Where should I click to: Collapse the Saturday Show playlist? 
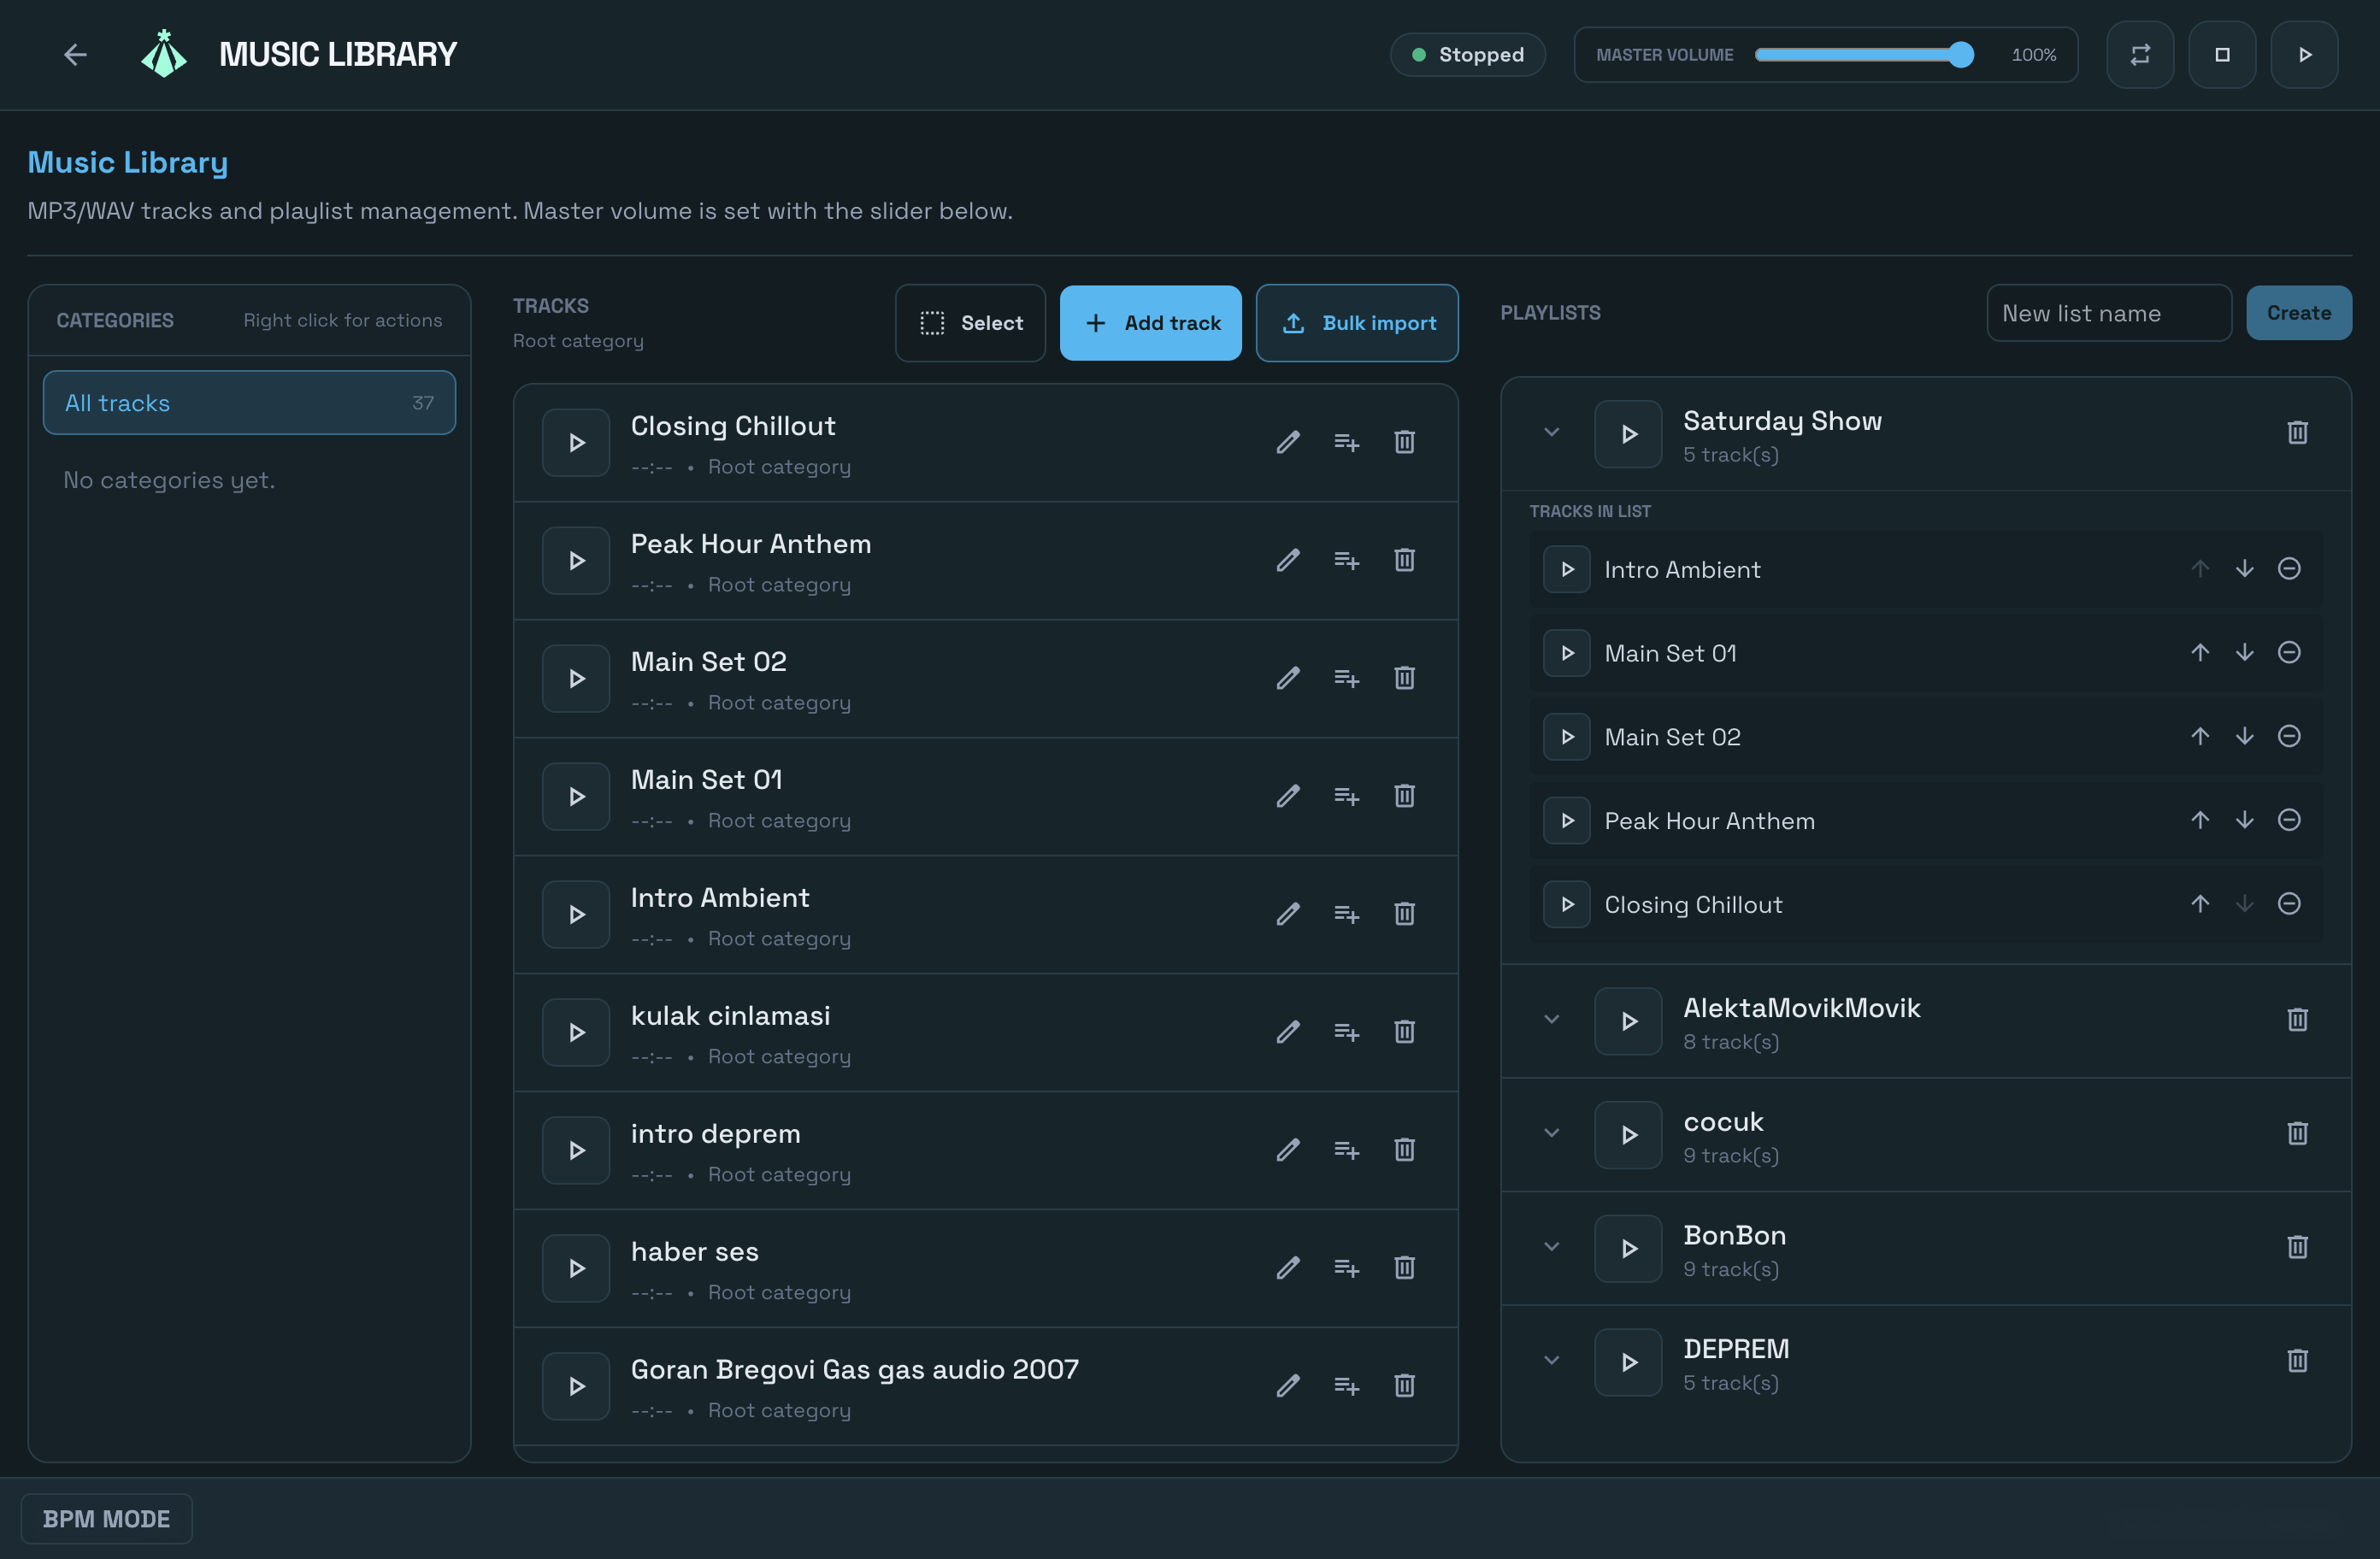pos(1551,433)
